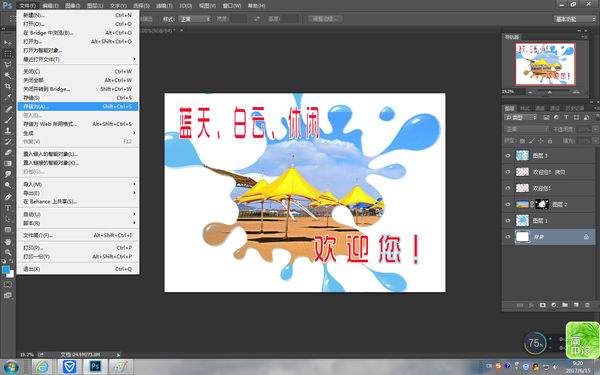This screenshot has width=600, height=375.
Task: Select the Quick Selection tool
Action: (8, 75)
